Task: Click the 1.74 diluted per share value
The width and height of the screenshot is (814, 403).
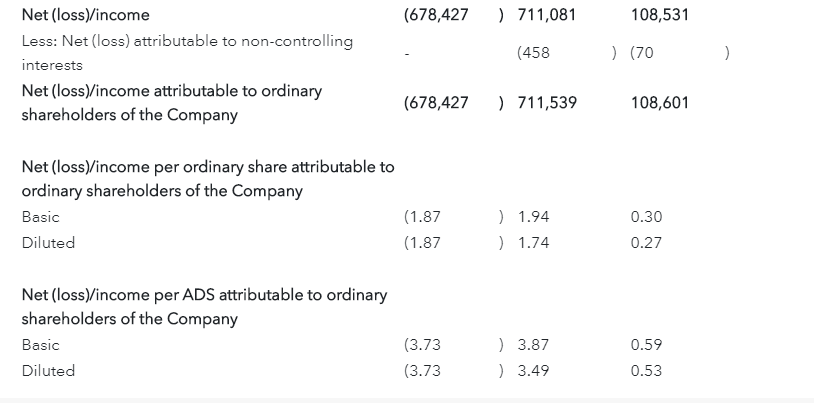Action: click(x=533, y=243)
